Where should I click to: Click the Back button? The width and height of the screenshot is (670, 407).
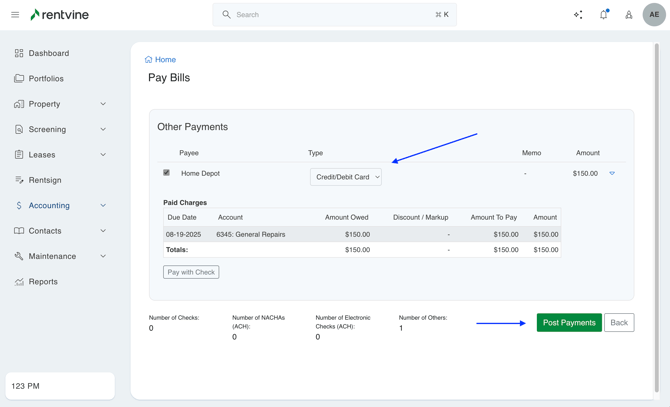tap(619, 323)
